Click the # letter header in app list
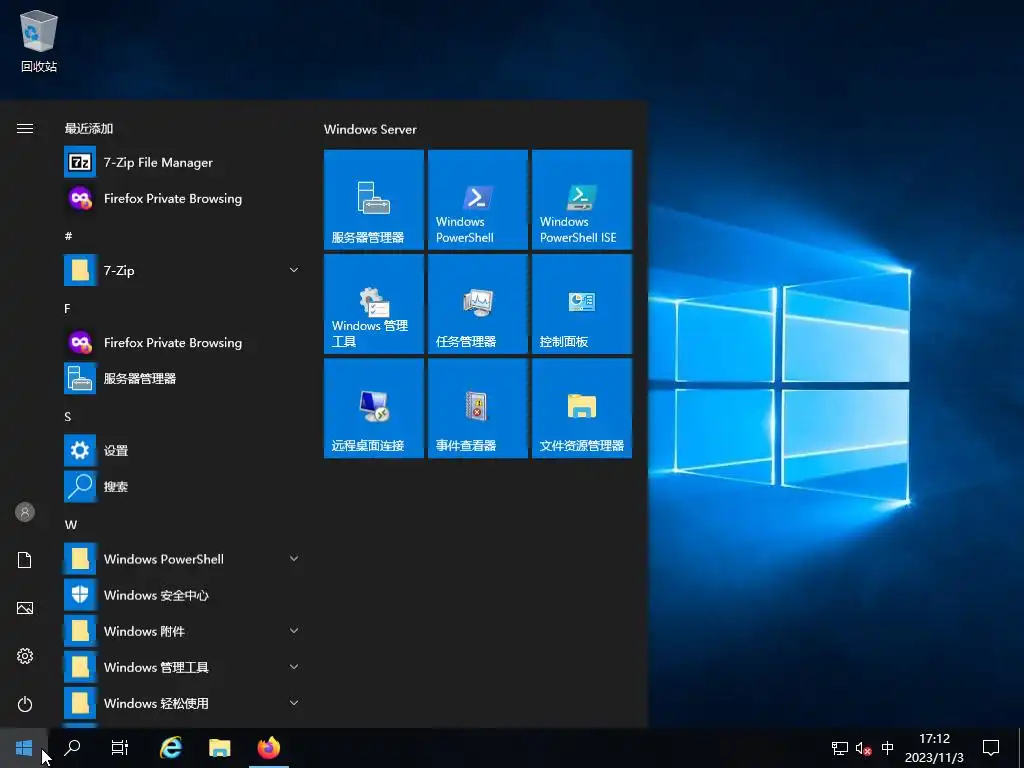The image size is (1024, 768). tap(69, 236)
